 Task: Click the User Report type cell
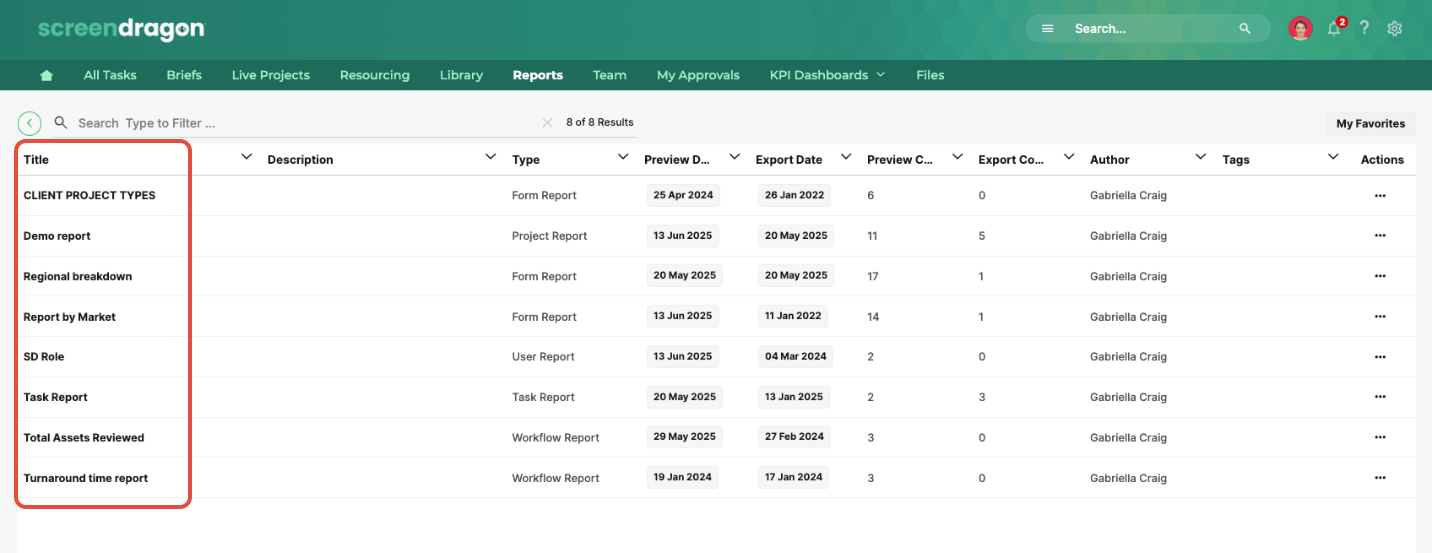click(544, 357)
